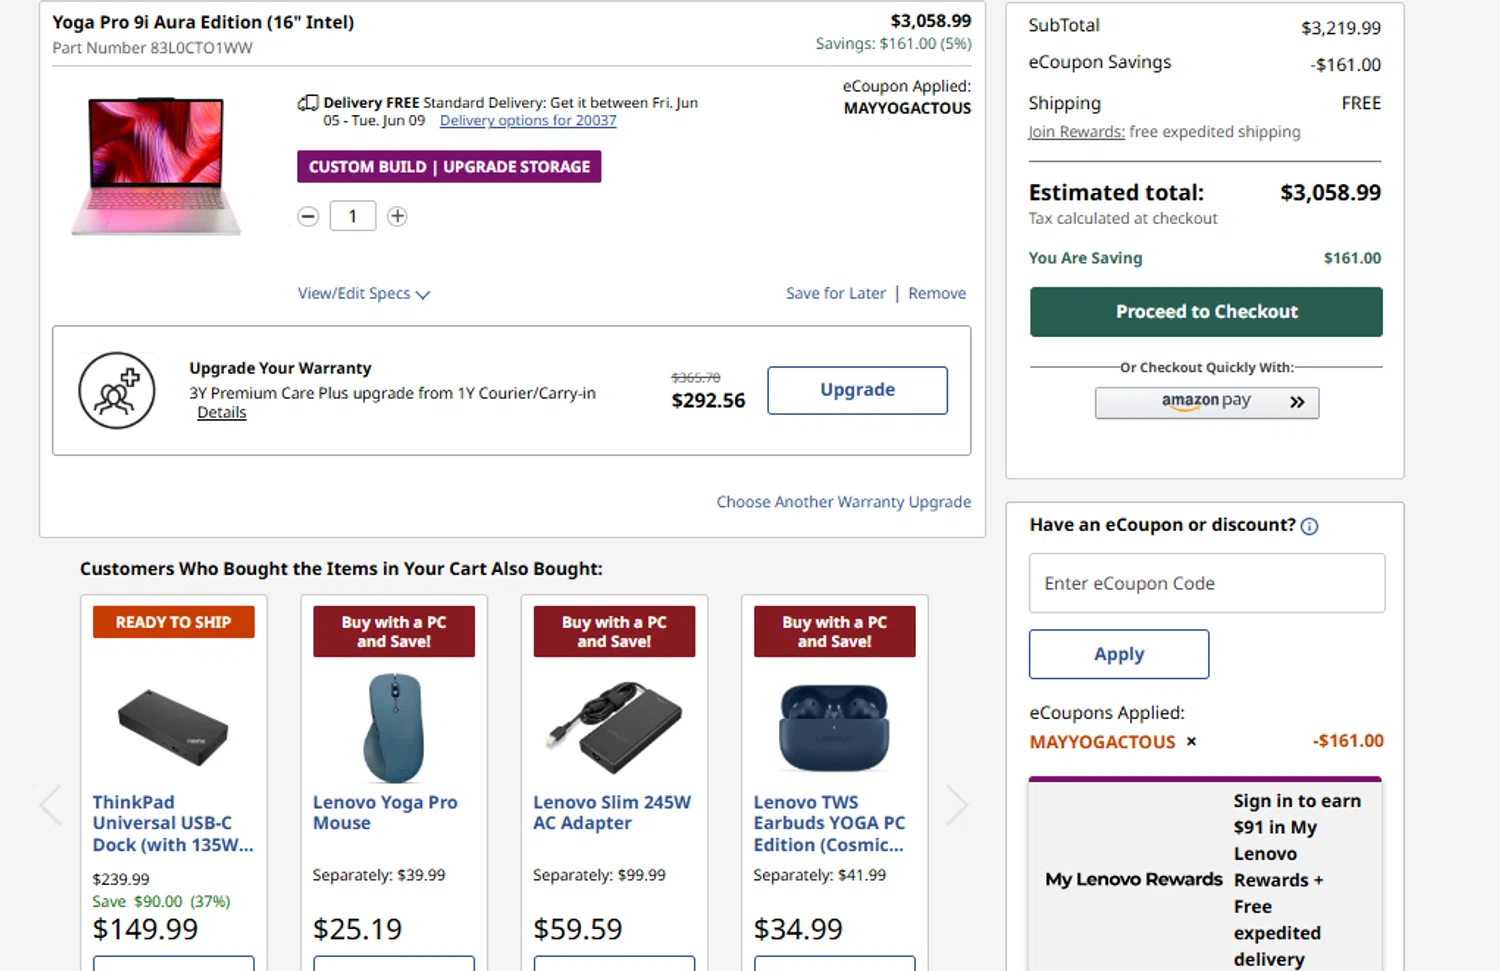1500x971 pixels.
Task: Click the delivery truck icon
Action: pyautogui.click(x=308, y=102)
